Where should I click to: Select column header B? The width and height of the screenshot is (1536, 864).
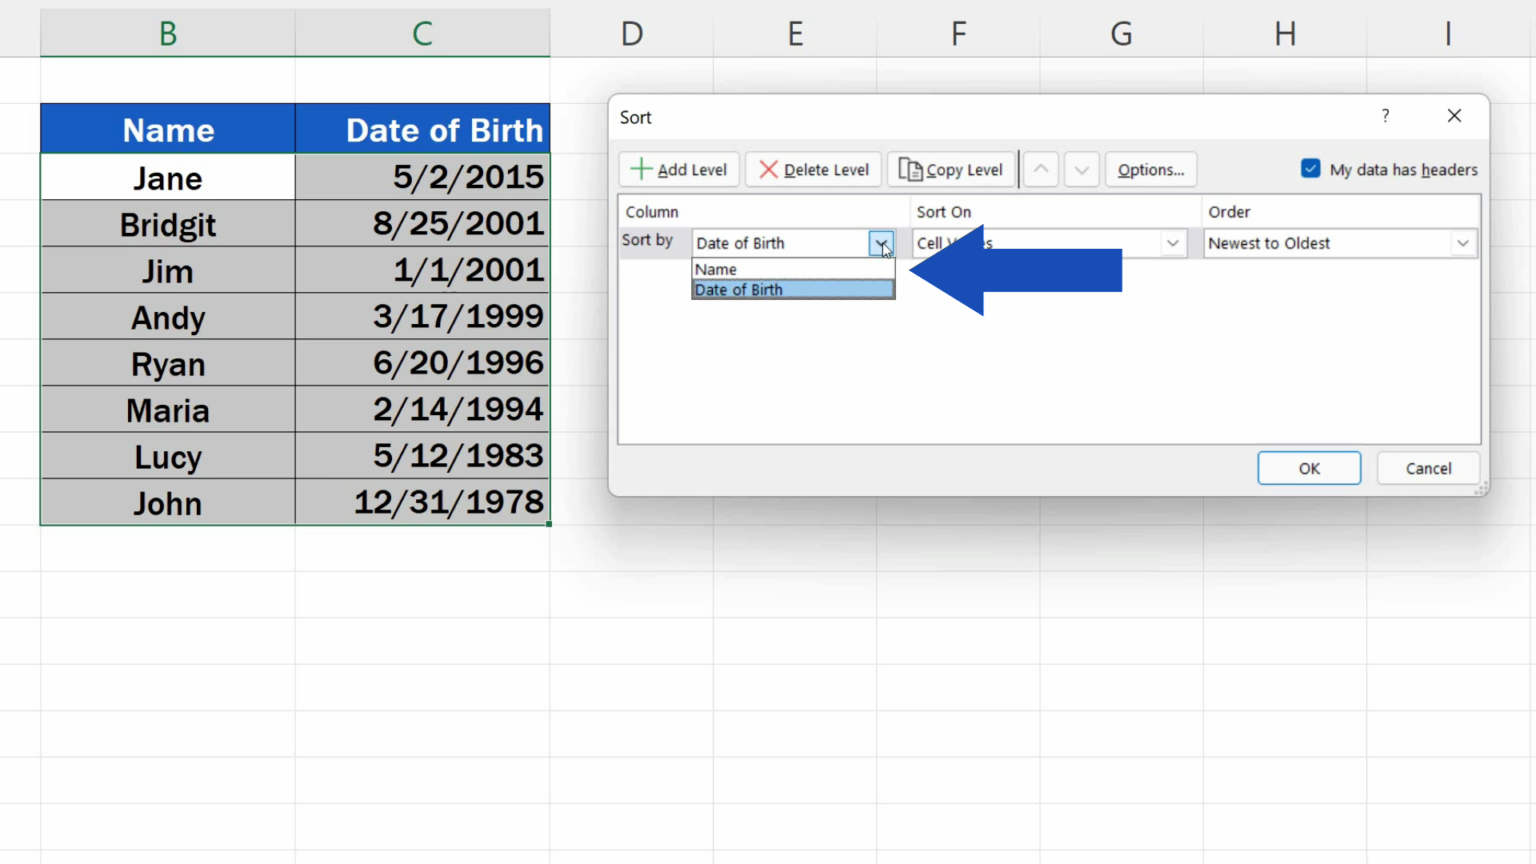point(167,33)
